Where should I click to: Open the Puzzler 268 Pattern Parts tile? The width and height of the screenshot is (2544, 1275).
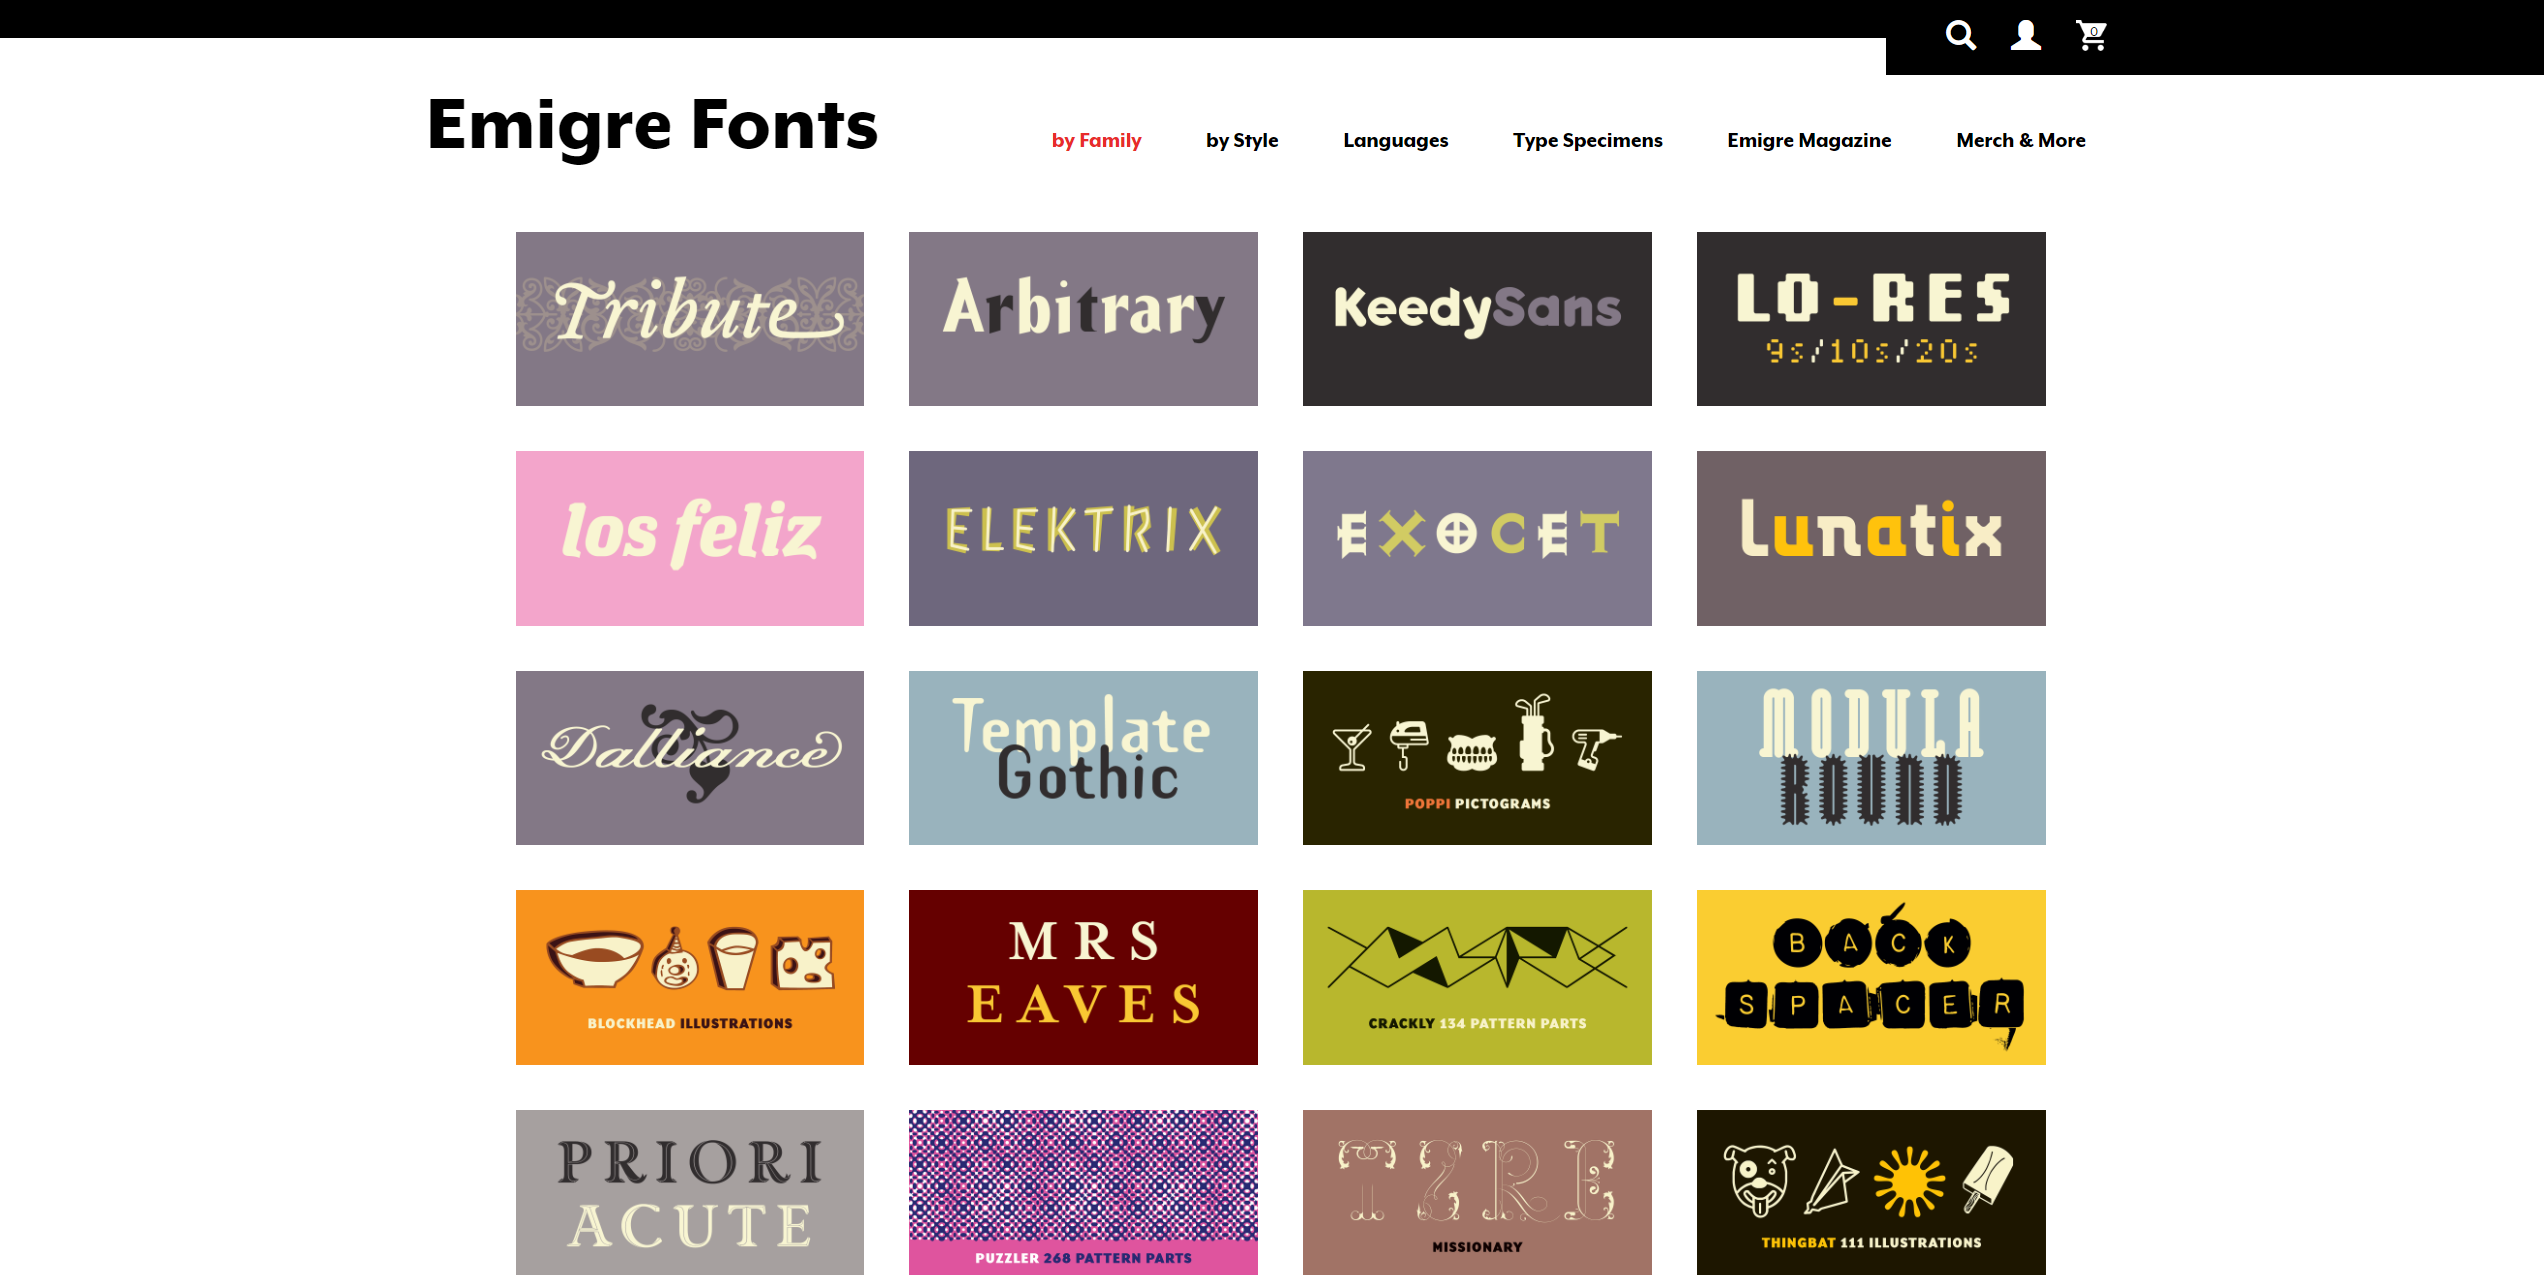pos(1083,1192)
